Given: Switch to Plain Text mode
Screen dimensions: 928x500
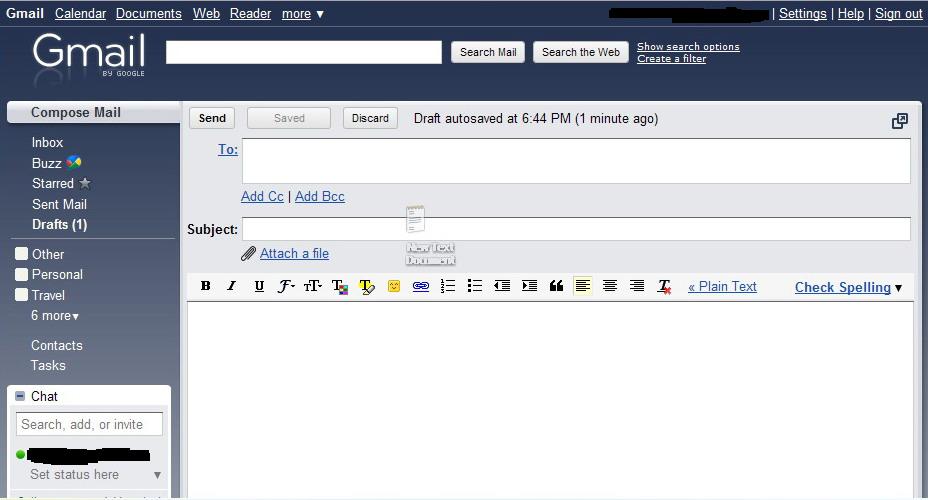Looking at the screenshot, I should tap(722, 286).
